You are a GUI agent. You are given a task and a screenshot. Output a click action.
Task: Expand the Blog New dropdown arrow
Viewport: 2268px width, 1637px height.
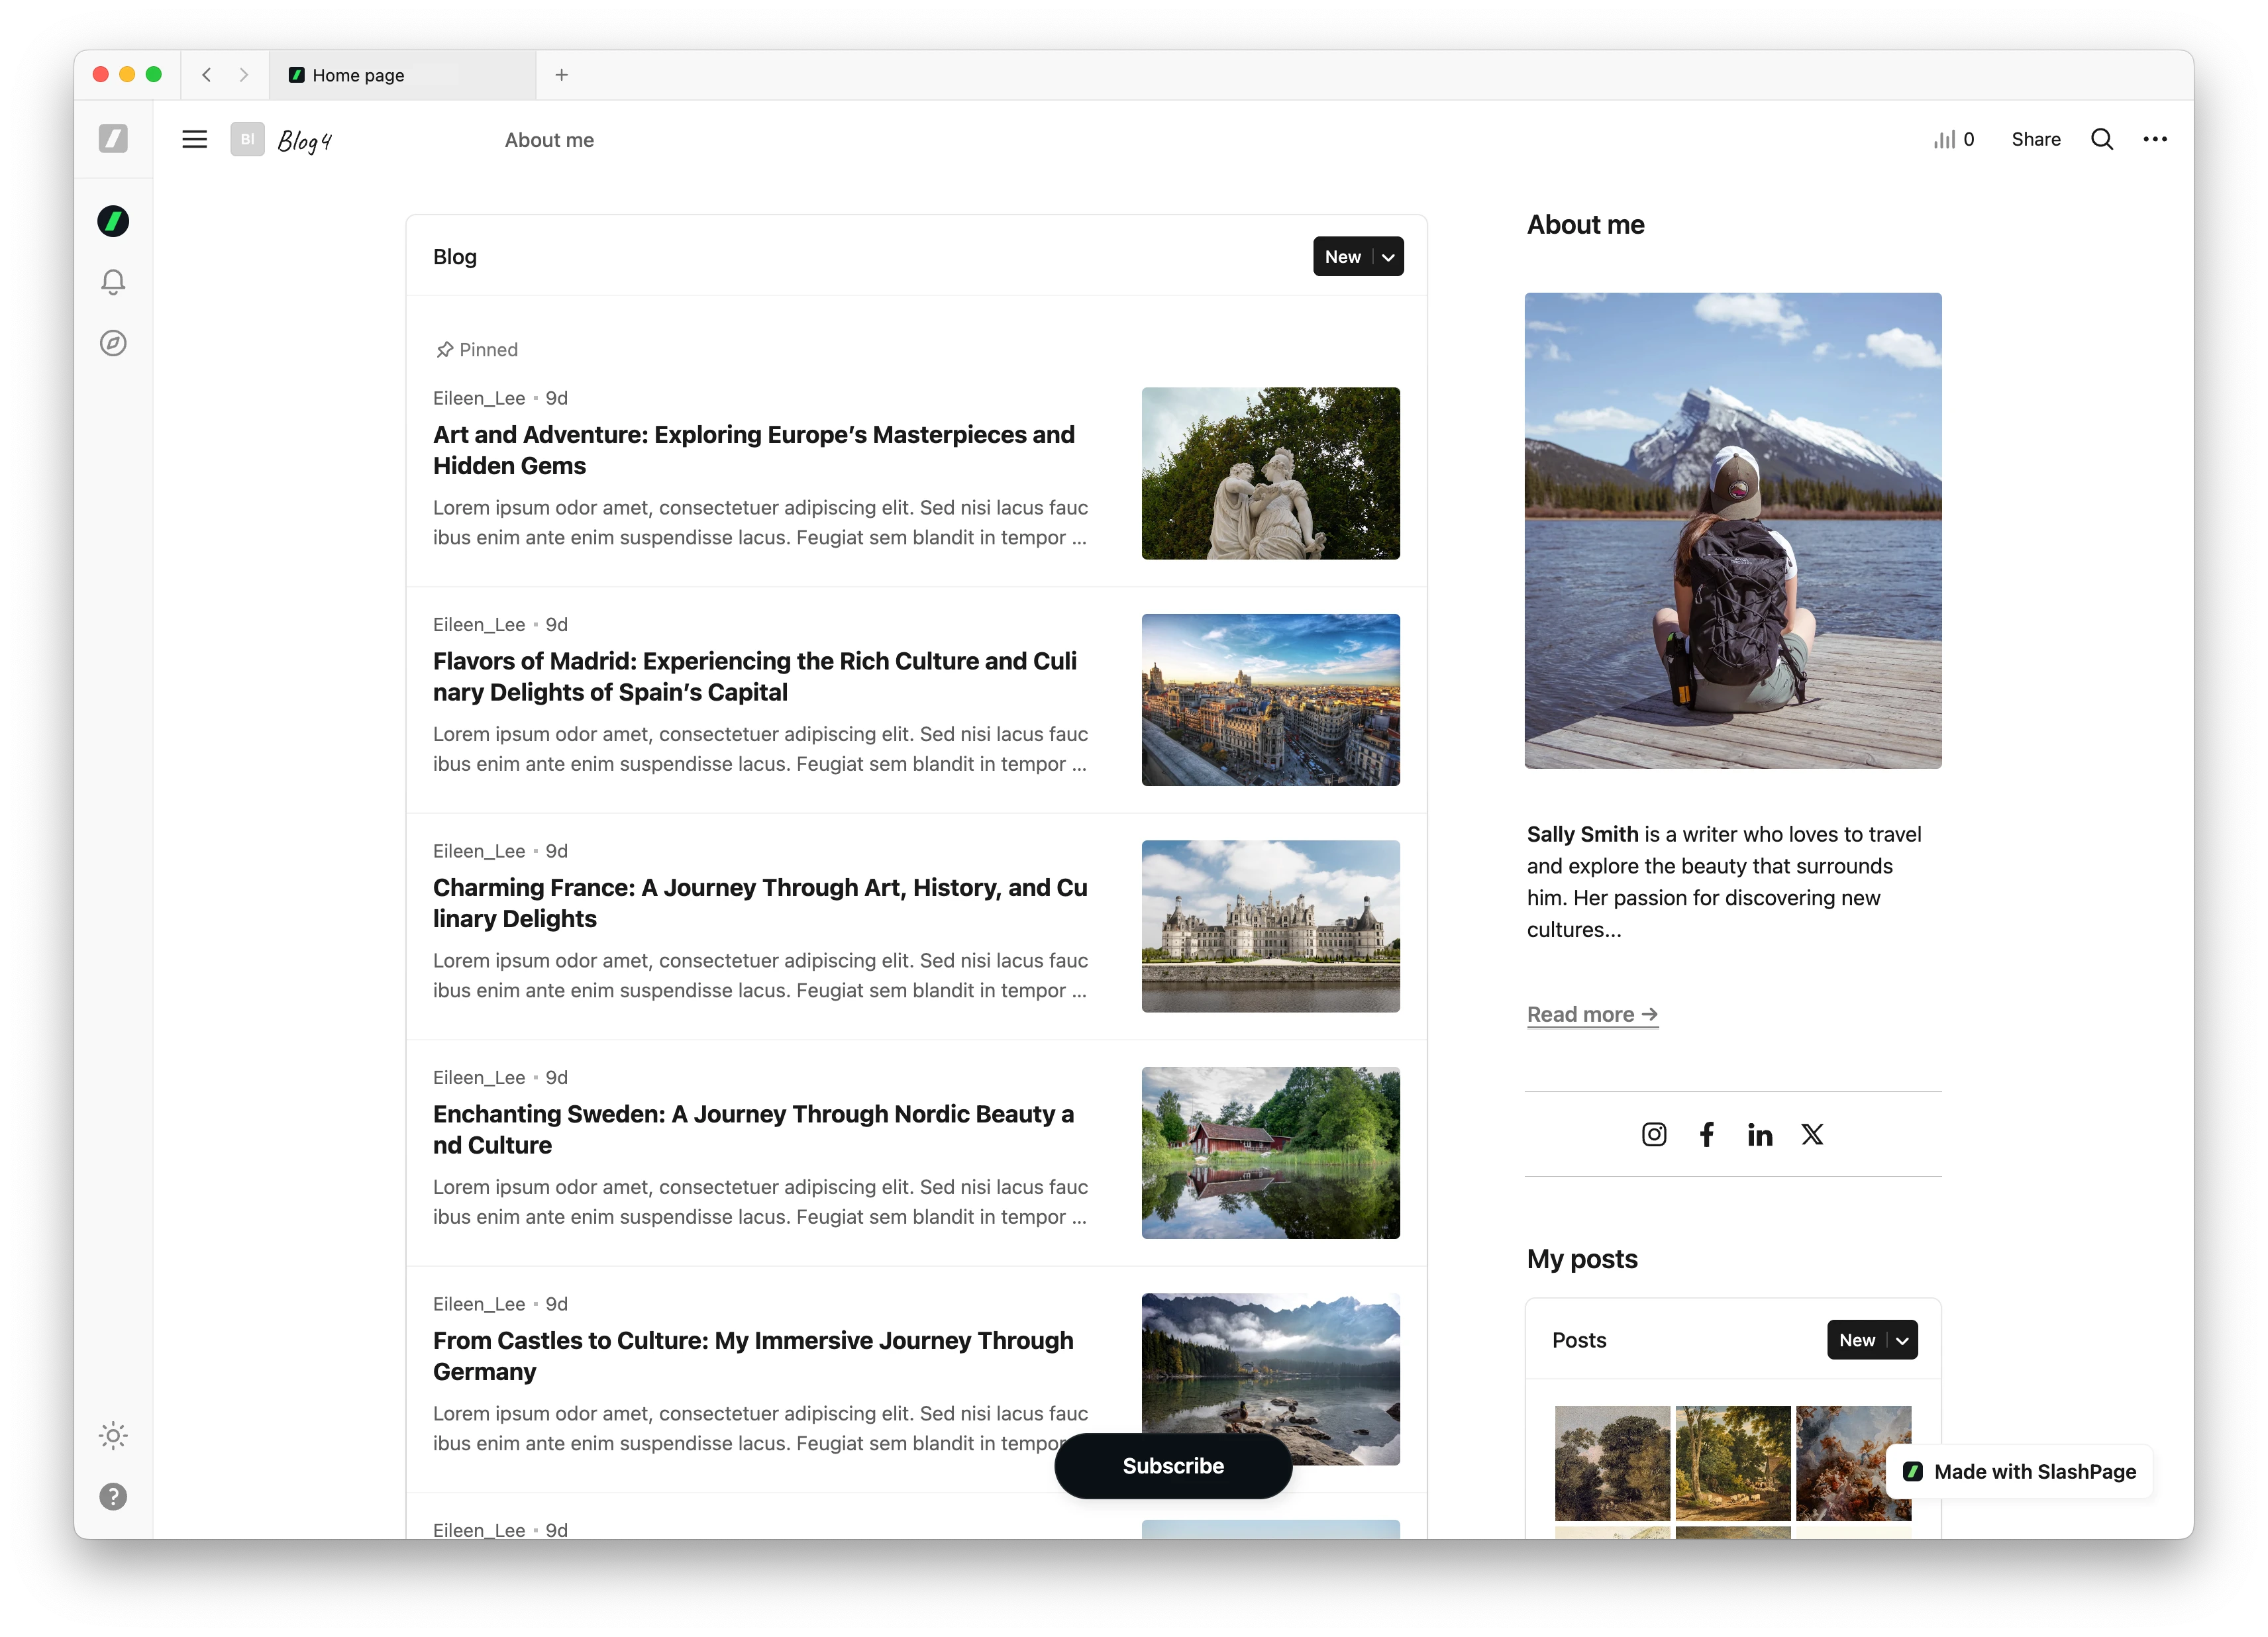tap(1388, 257)
